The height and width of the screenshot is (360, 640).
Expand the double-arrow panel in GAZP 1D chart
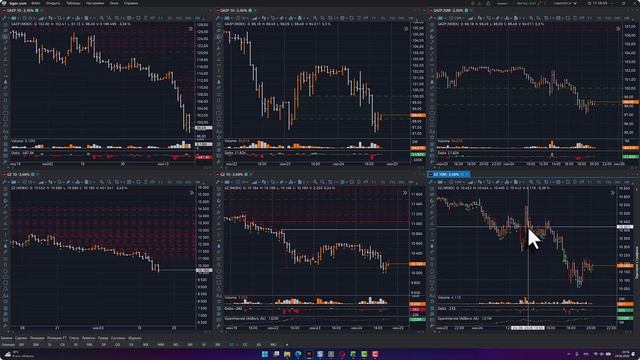[x=191, y=29]
